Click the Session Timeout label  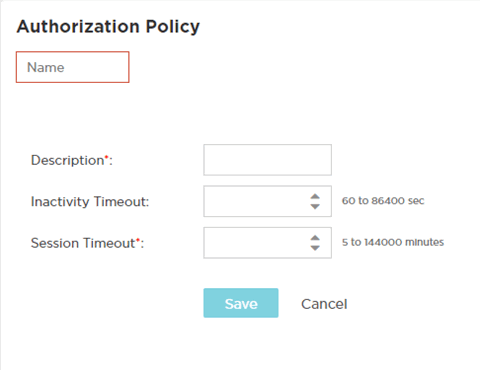tap(83, 243)
